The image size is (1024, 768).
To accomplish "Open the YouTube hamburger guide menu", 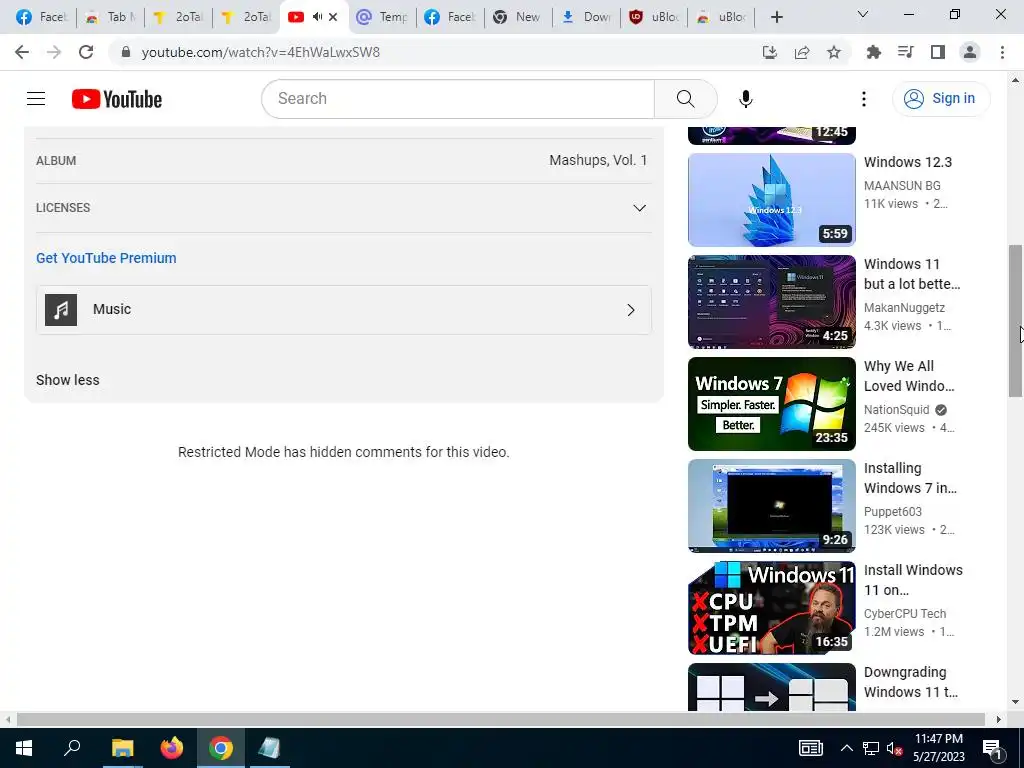I will (x=36, y=99).
